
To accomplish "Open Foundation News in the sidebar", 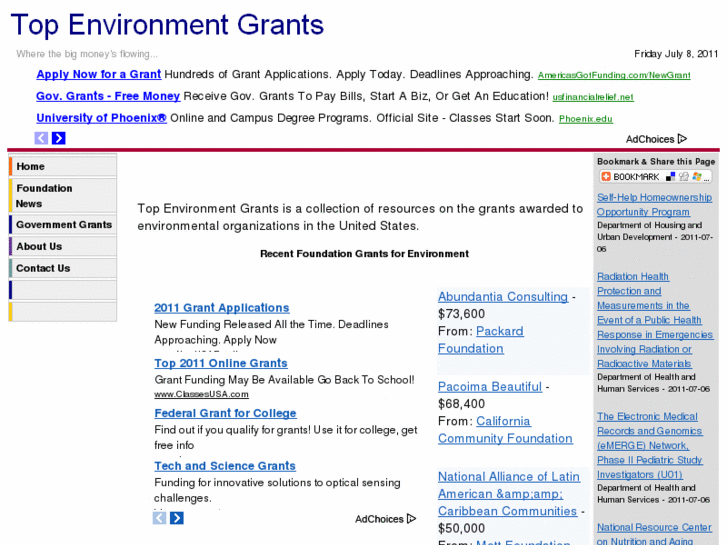I will [63, 195].
